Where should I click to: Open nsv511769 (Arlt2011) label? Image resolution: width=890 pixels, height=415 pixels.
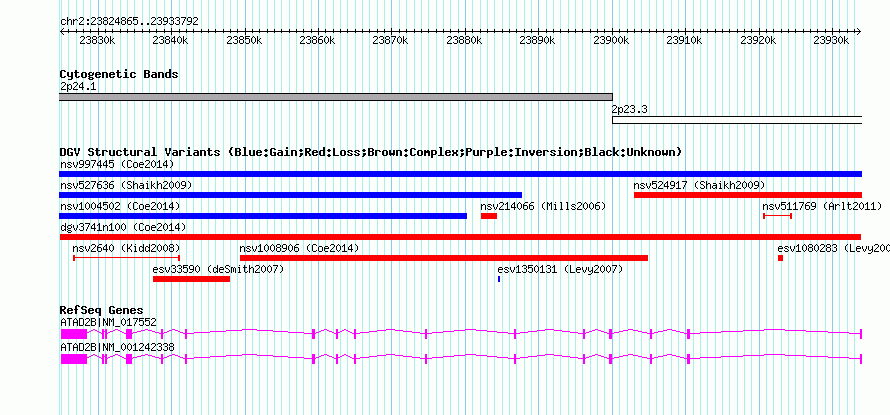822,207
